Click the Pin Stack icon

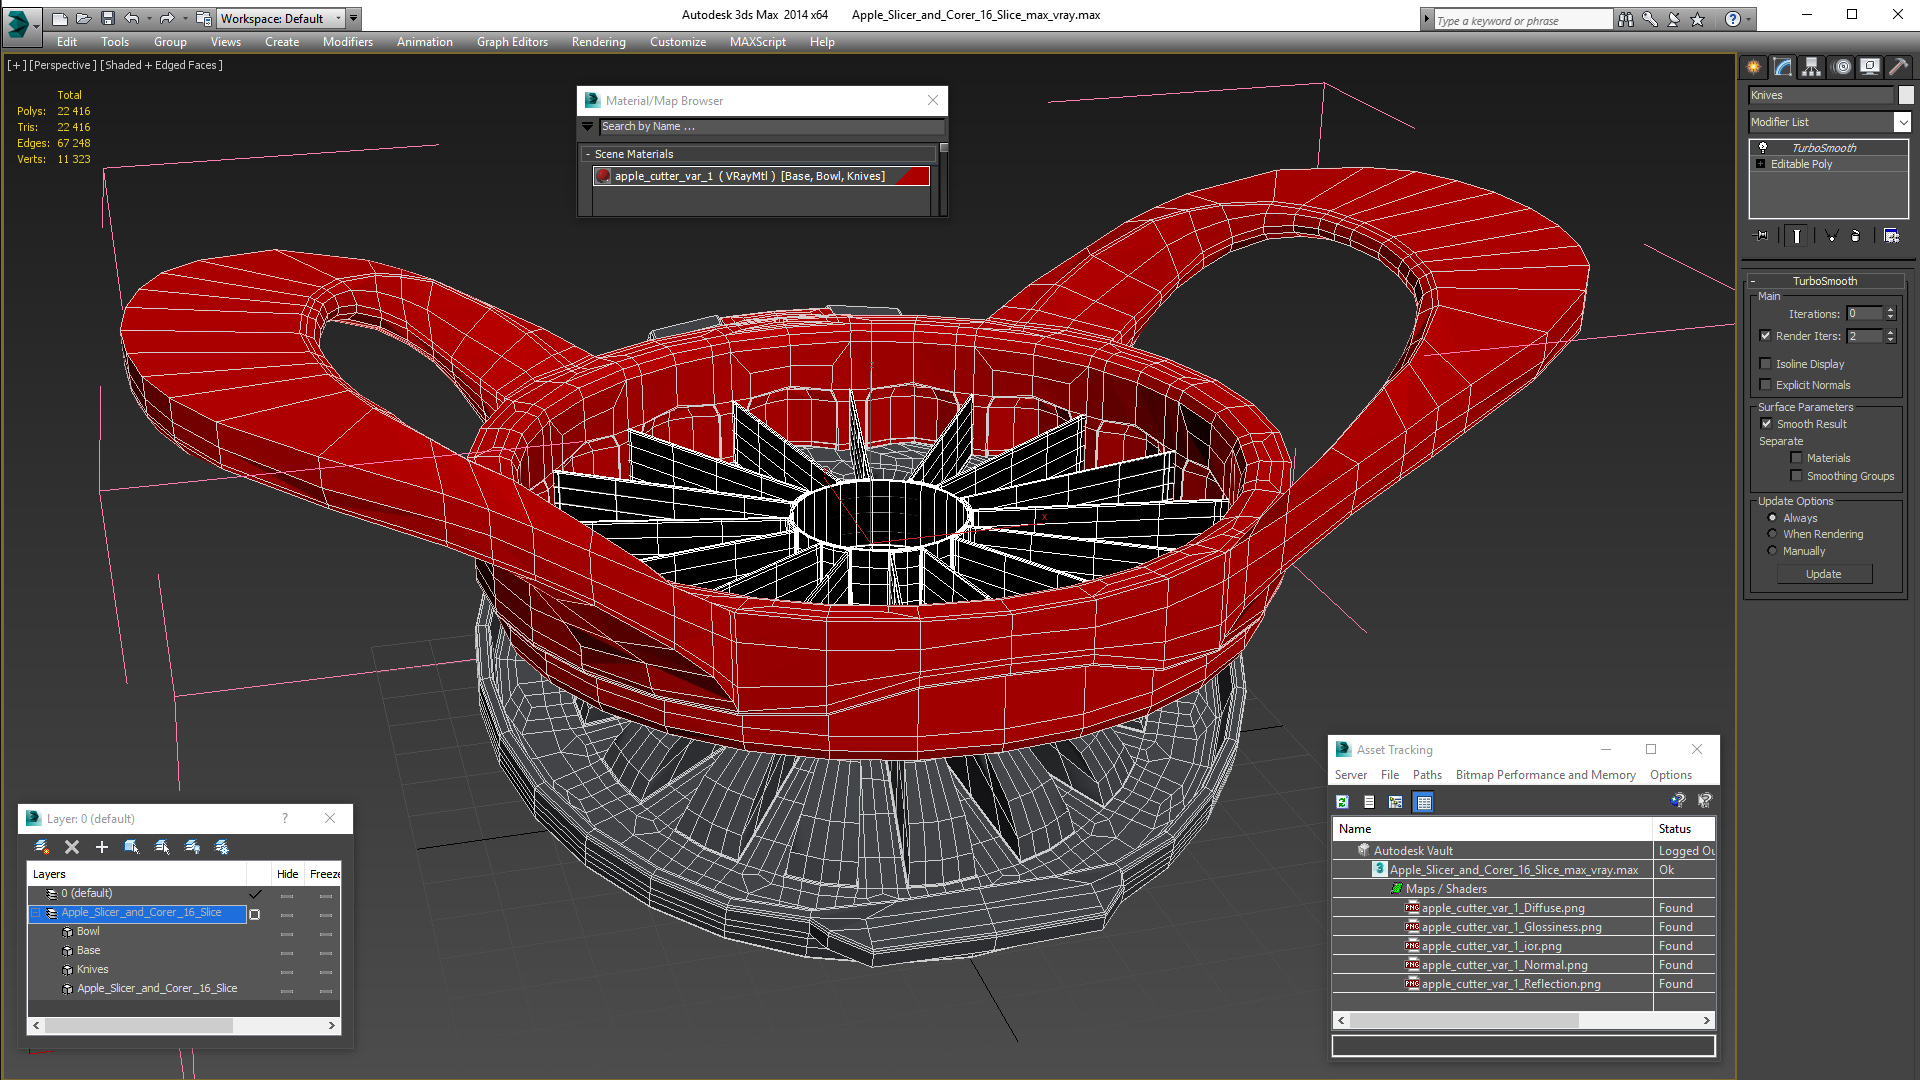point(1762,236)
